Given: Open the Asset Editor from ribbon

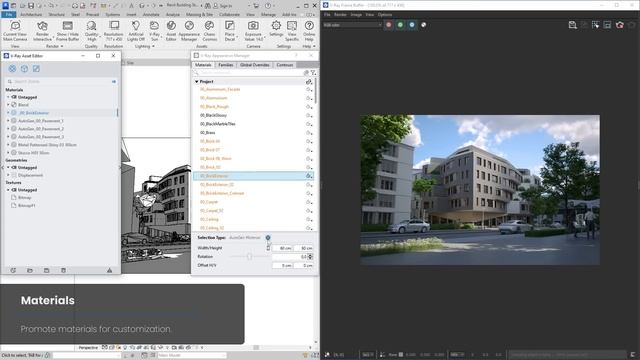Looking at the screenshot, I should (171, 31).
